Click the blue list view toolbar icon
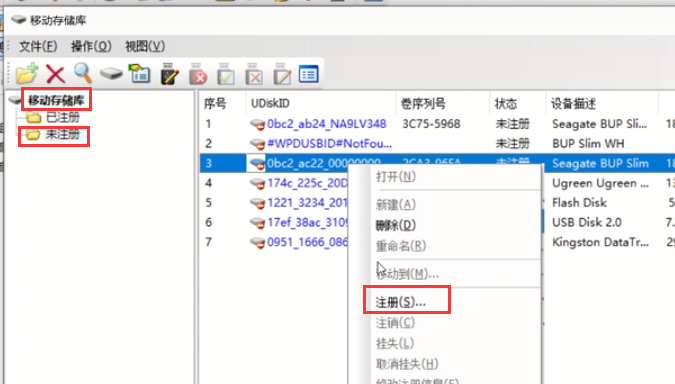 click(x=309, y=74)
